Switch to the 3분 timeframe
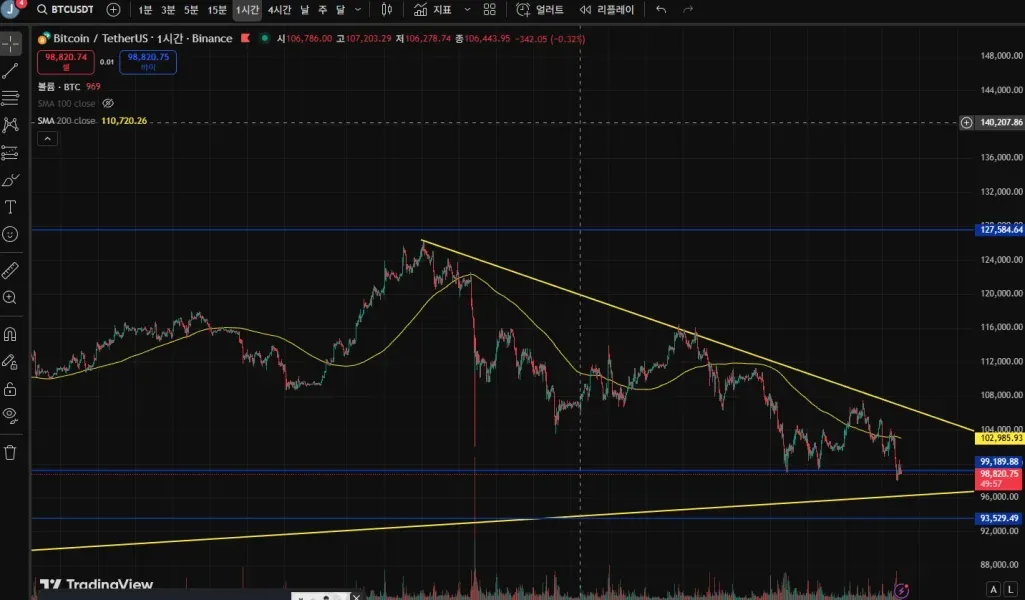This screenshot has height=600, width=1025. pos(168,10)
